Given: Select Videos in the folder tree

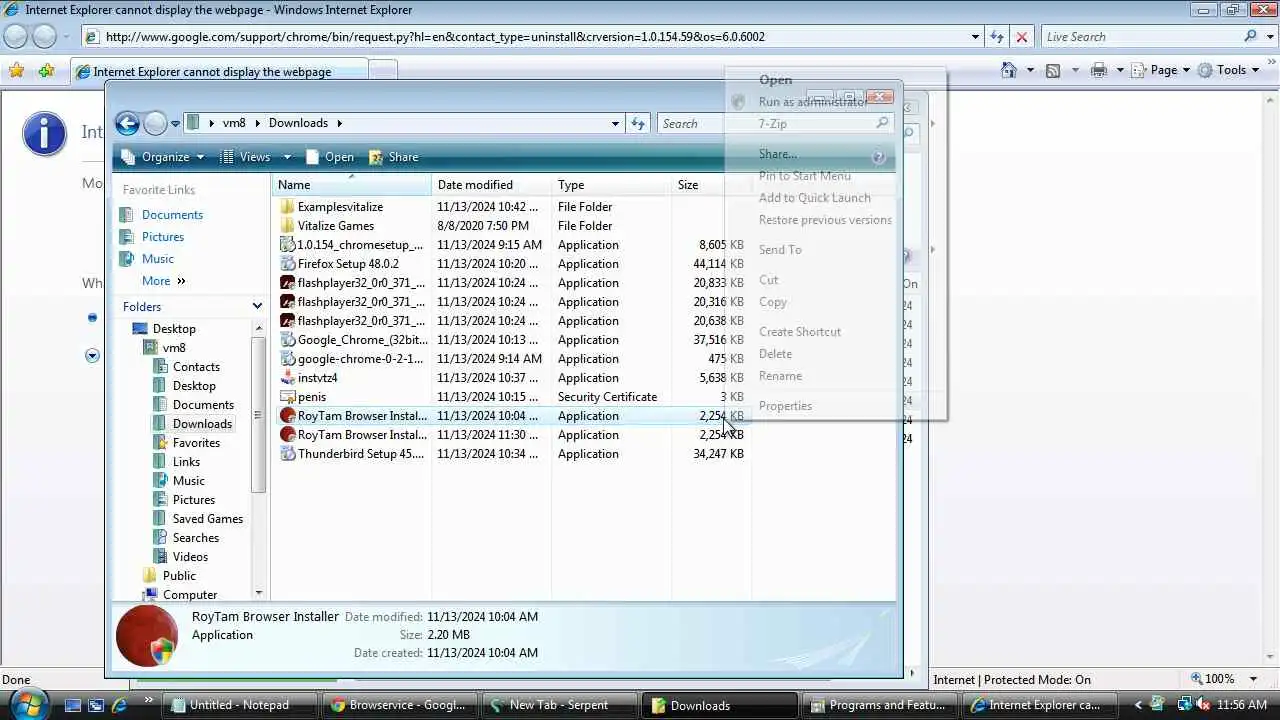Looking at the screenshot, I should click(x=190, y=557).
